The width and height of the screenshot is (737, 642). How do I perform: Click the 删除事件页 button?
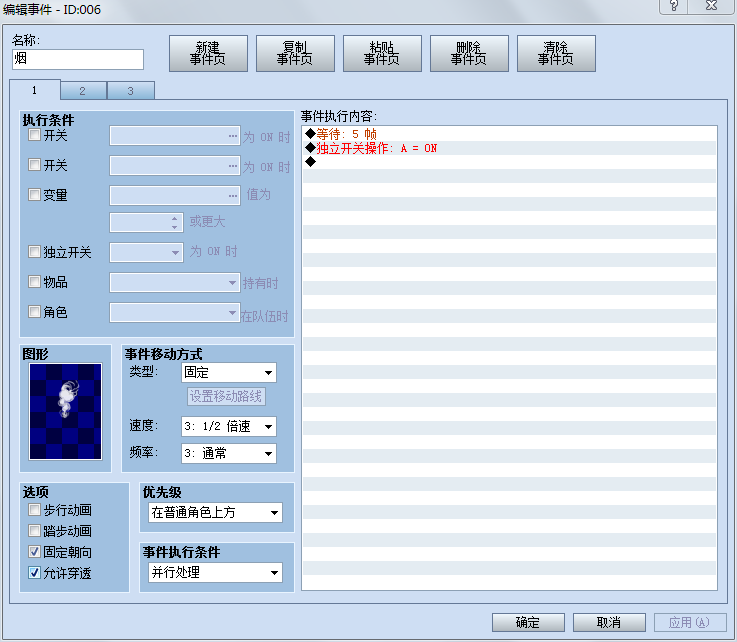coord(469,53)
